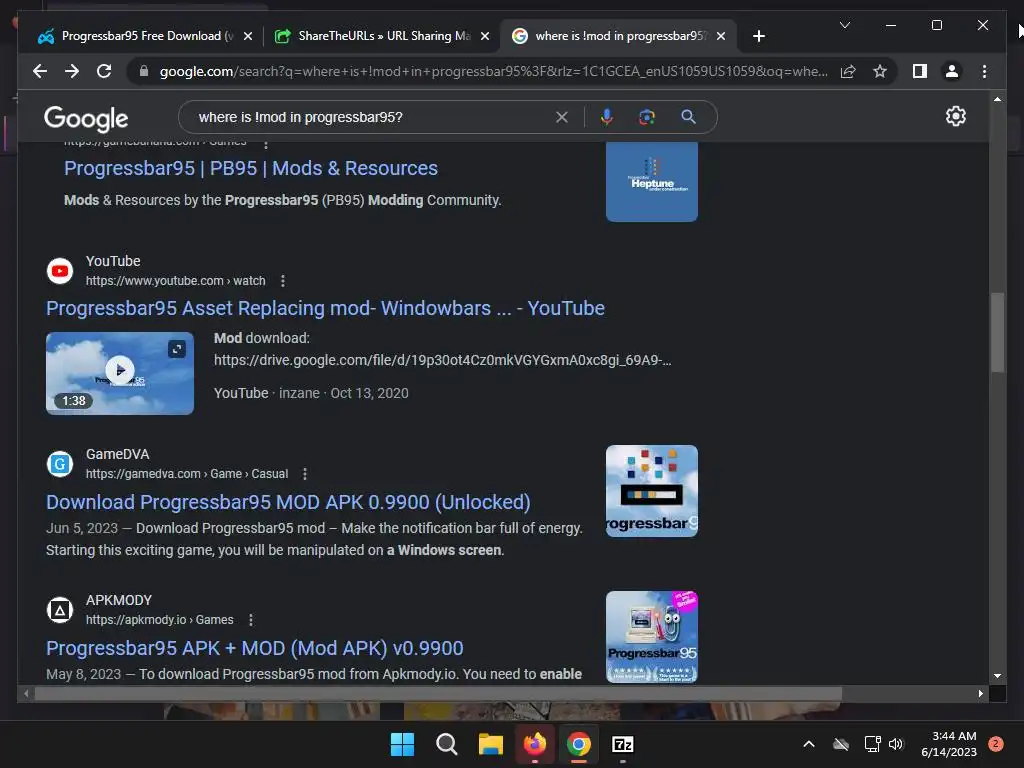Screen dimensions: 1024x768
Task: Expand video preview with corner icon
Action: point(177,349)
